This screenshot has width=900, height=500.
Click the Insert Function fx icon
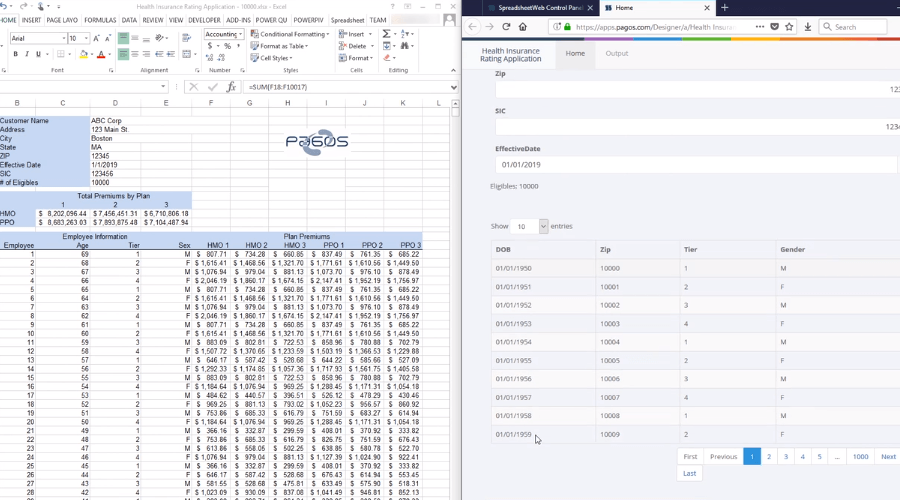tap(231, 87)
